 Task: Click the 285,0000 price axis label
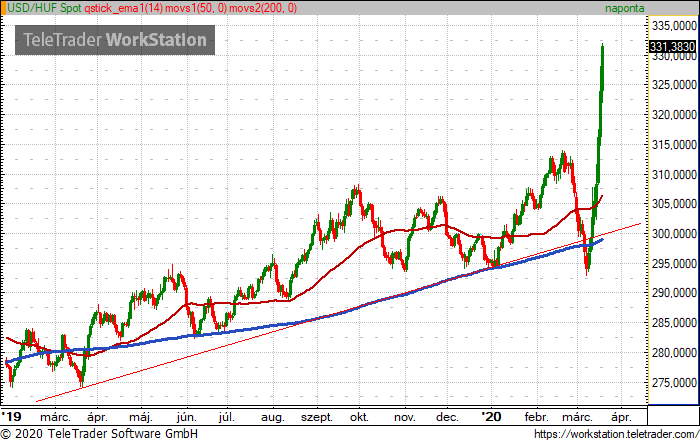click(674, 322)
